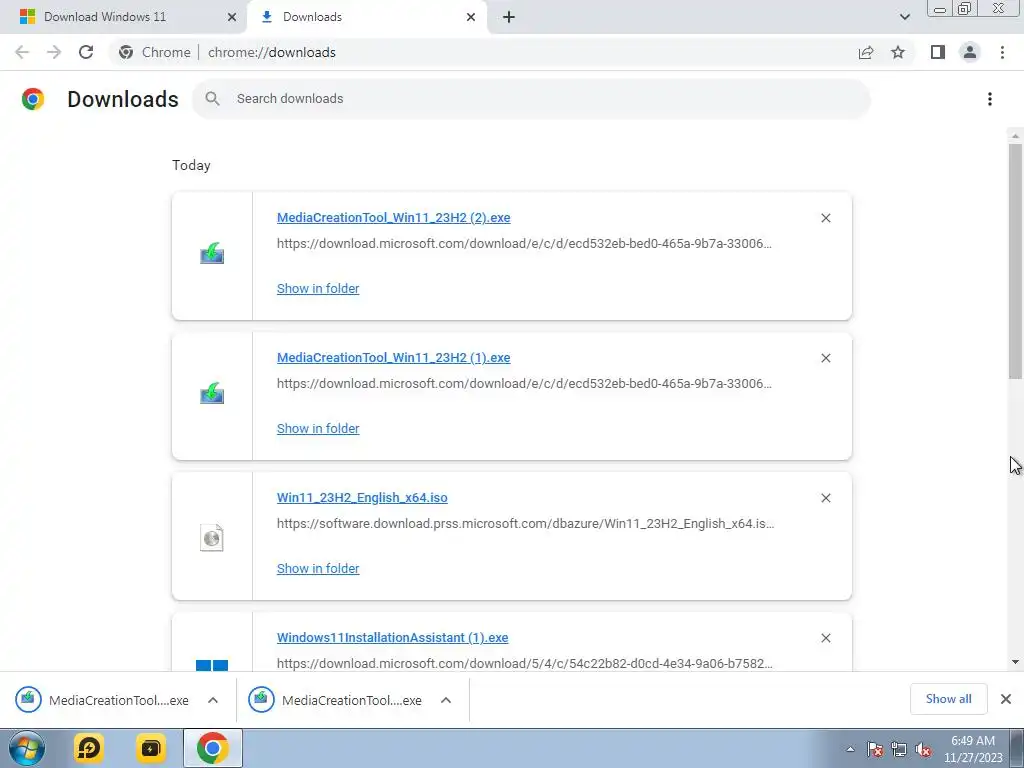This screenshot has width=1024, height=768.
Task: Click Chrome icon in the taskbar
Action: (x=212, y=748)
